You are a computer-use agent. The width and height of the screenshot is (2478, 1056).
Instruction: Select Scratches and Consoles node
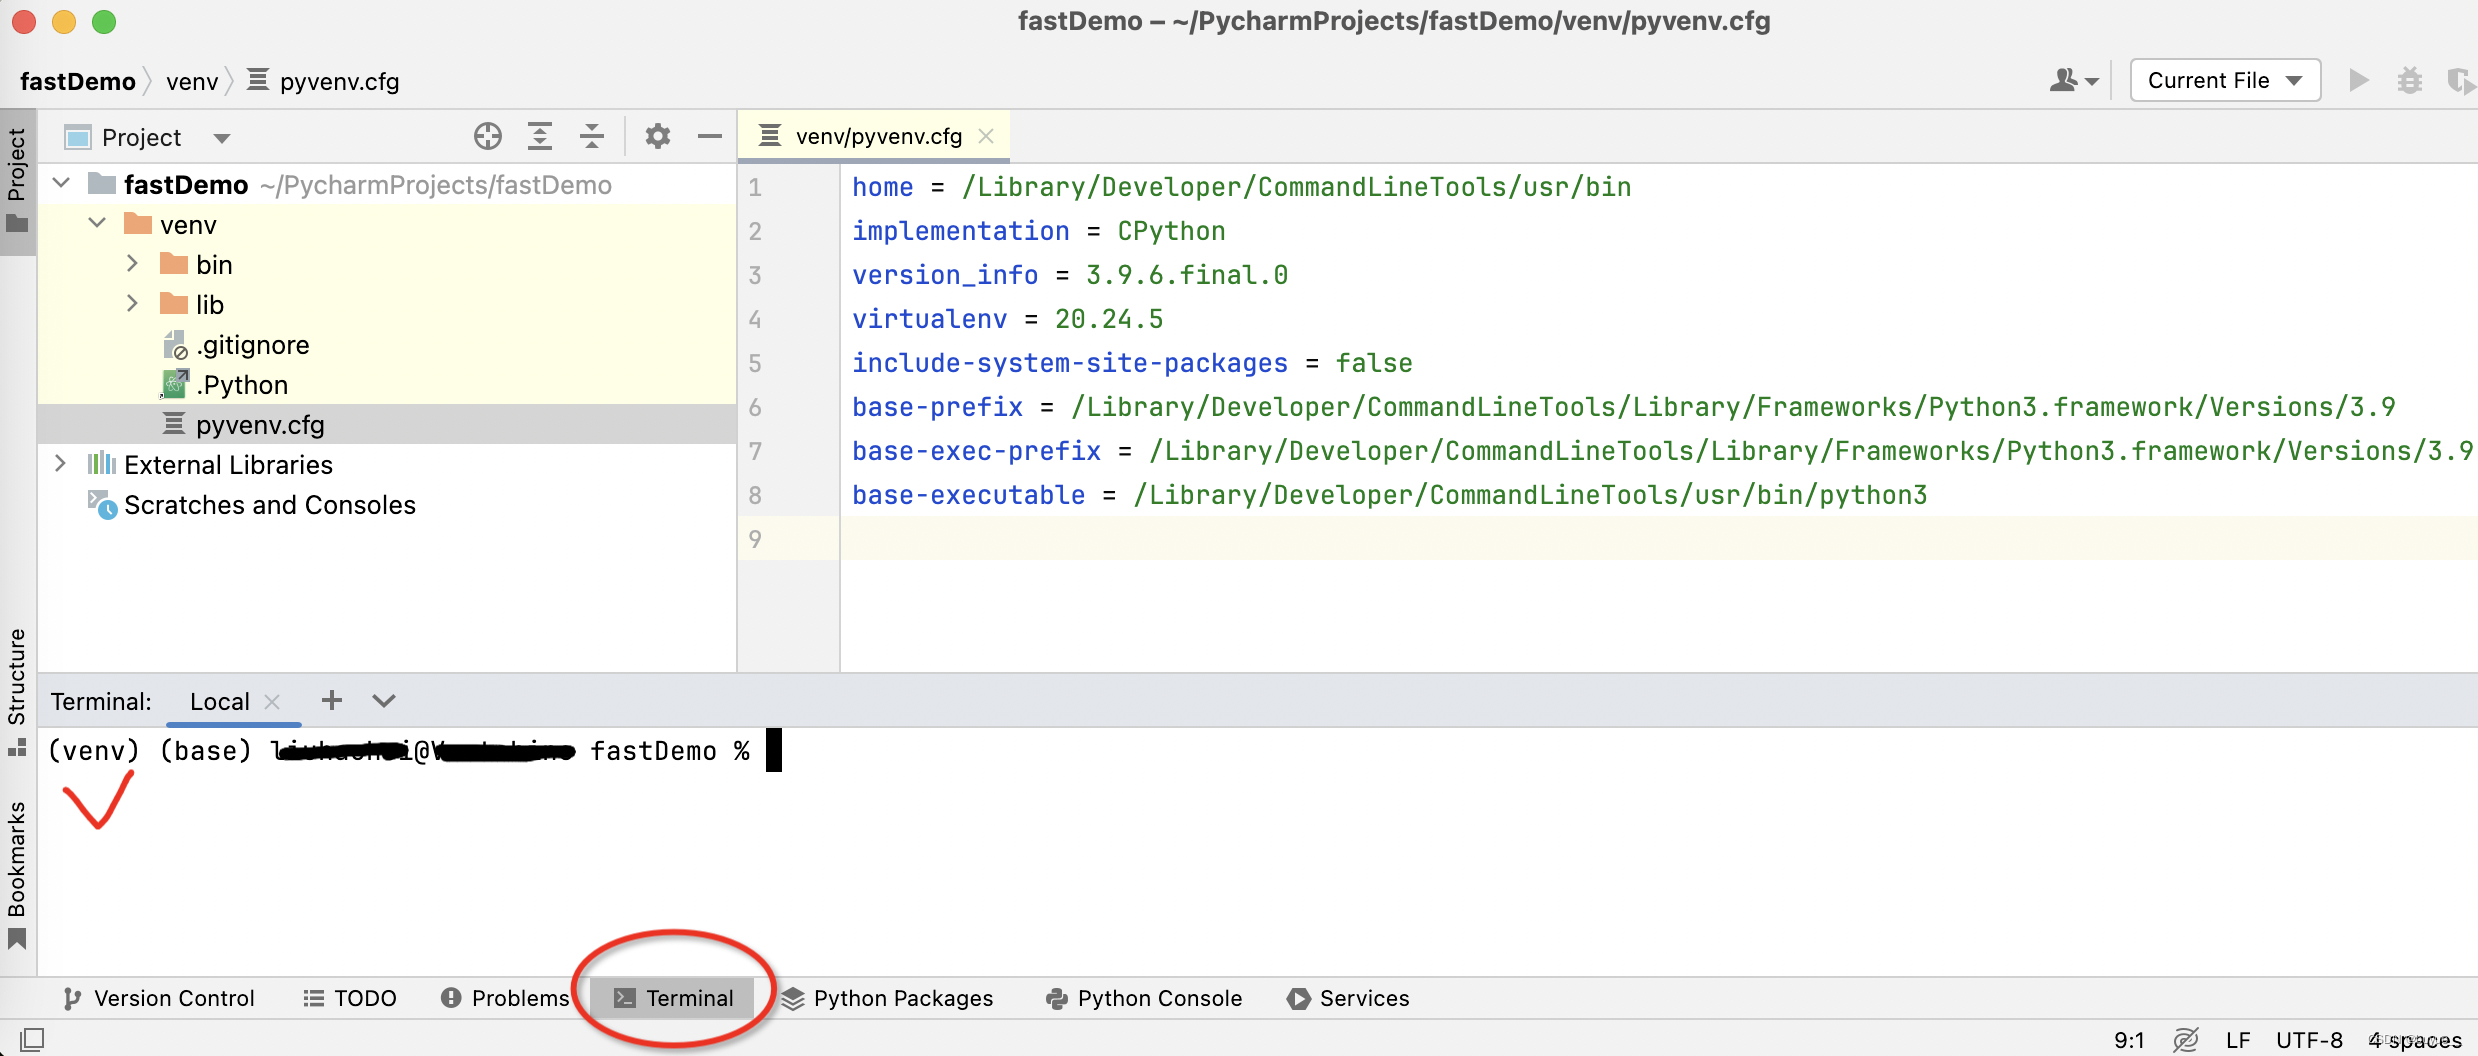click(x=270, y=505)
